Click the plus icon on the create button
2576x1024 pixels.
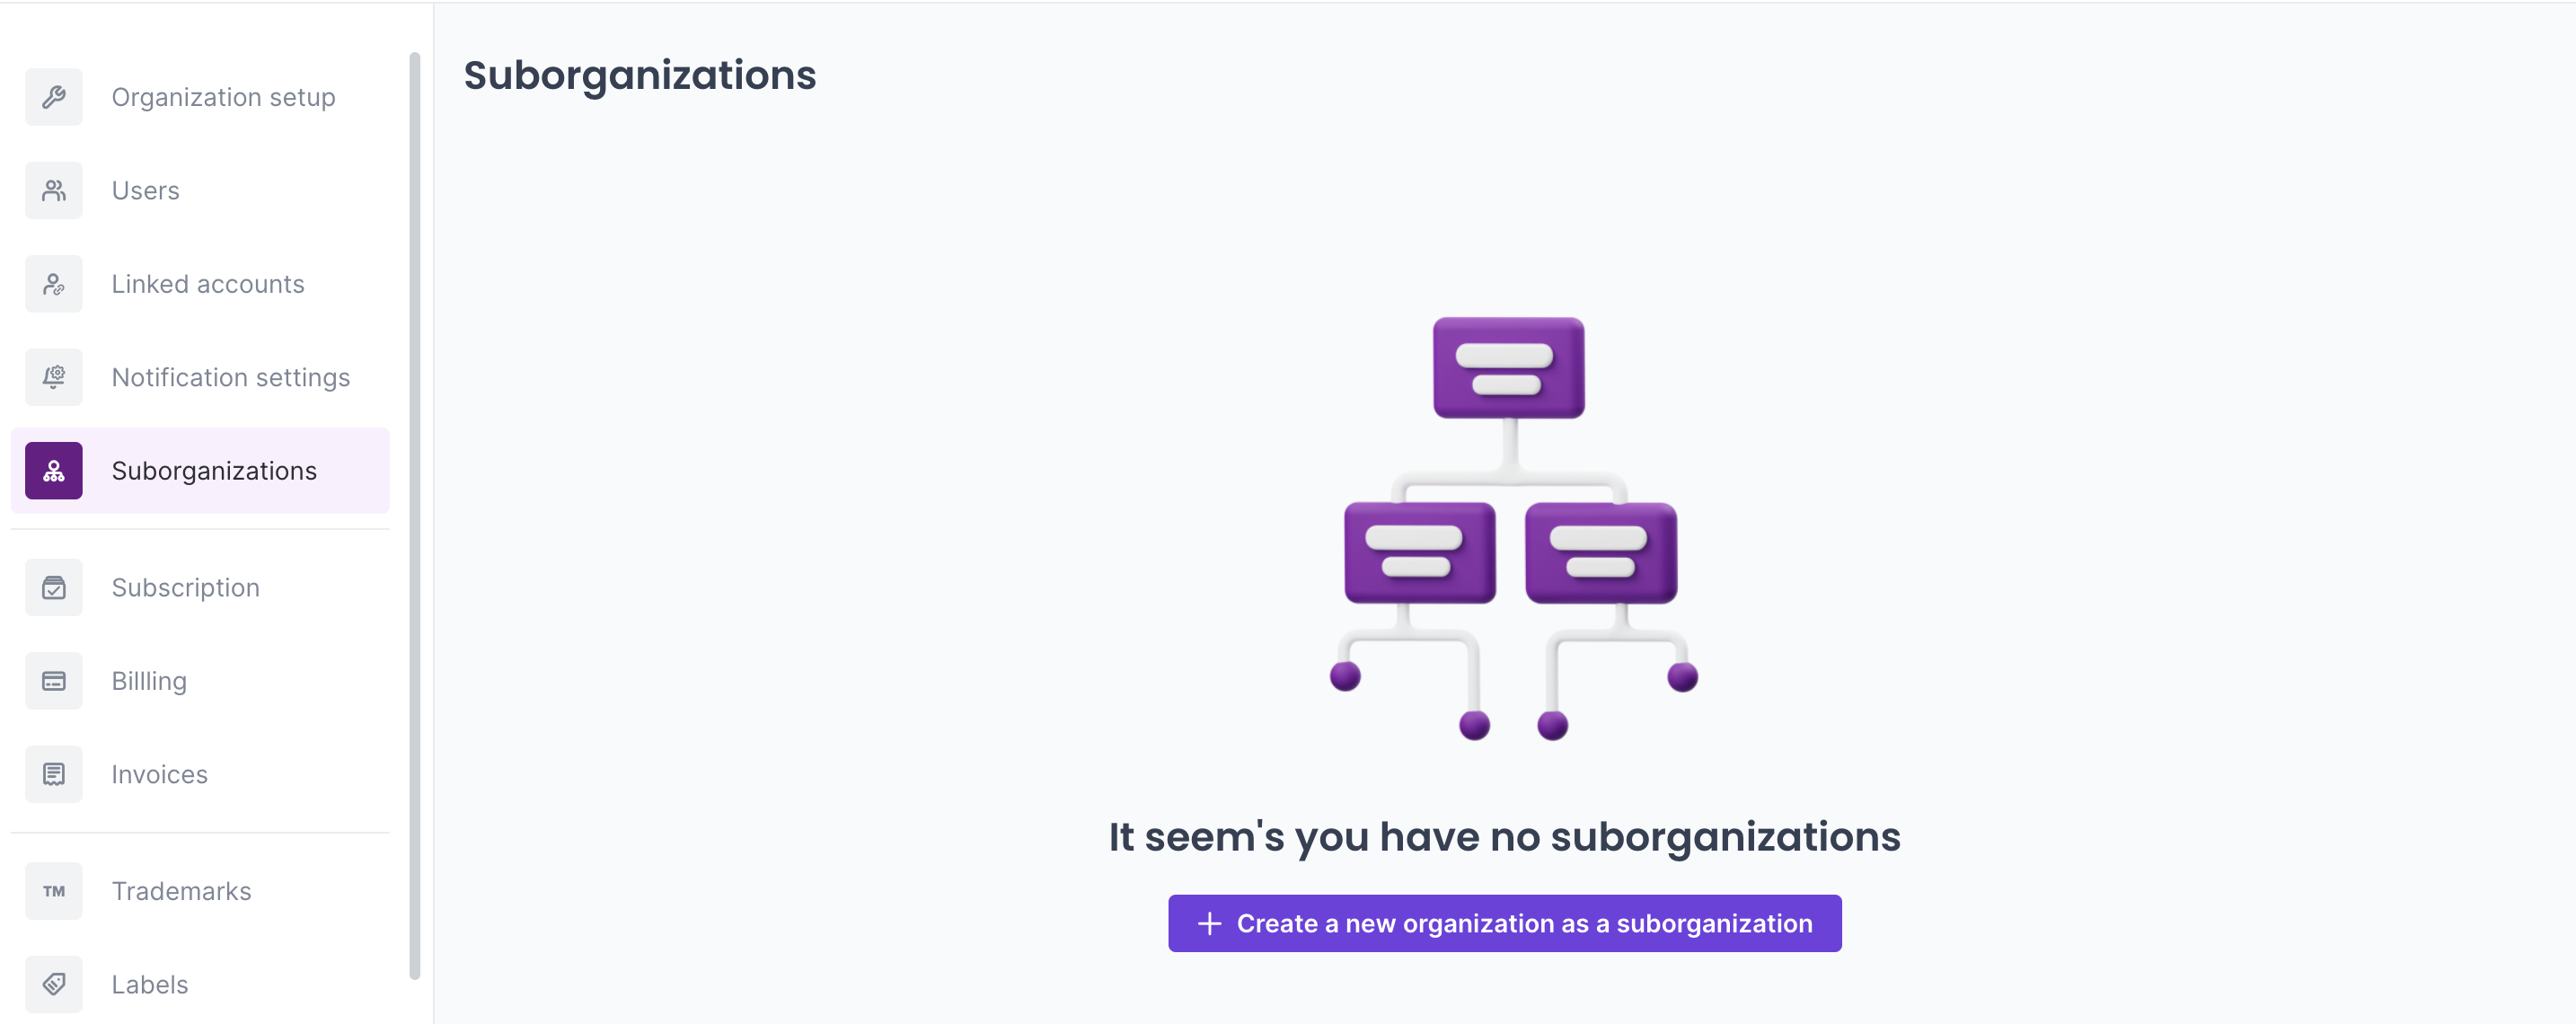[1209, 923]
